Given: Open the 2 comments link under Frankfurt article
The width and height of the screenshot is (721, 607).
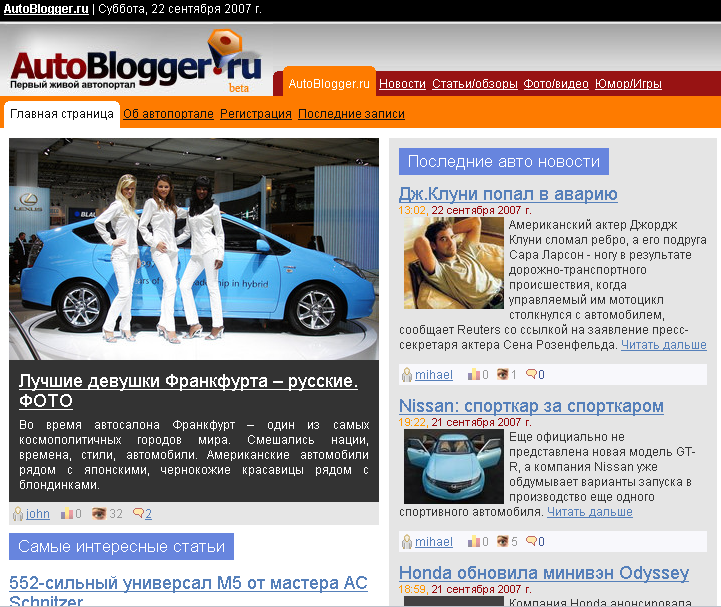Looking at the screenshot, I should (x=149, y=514).
